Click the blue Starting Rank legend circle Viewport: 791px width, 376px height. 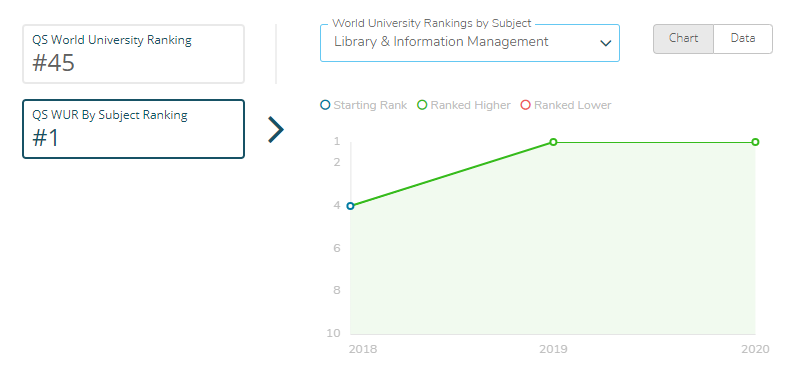(325, 105)
